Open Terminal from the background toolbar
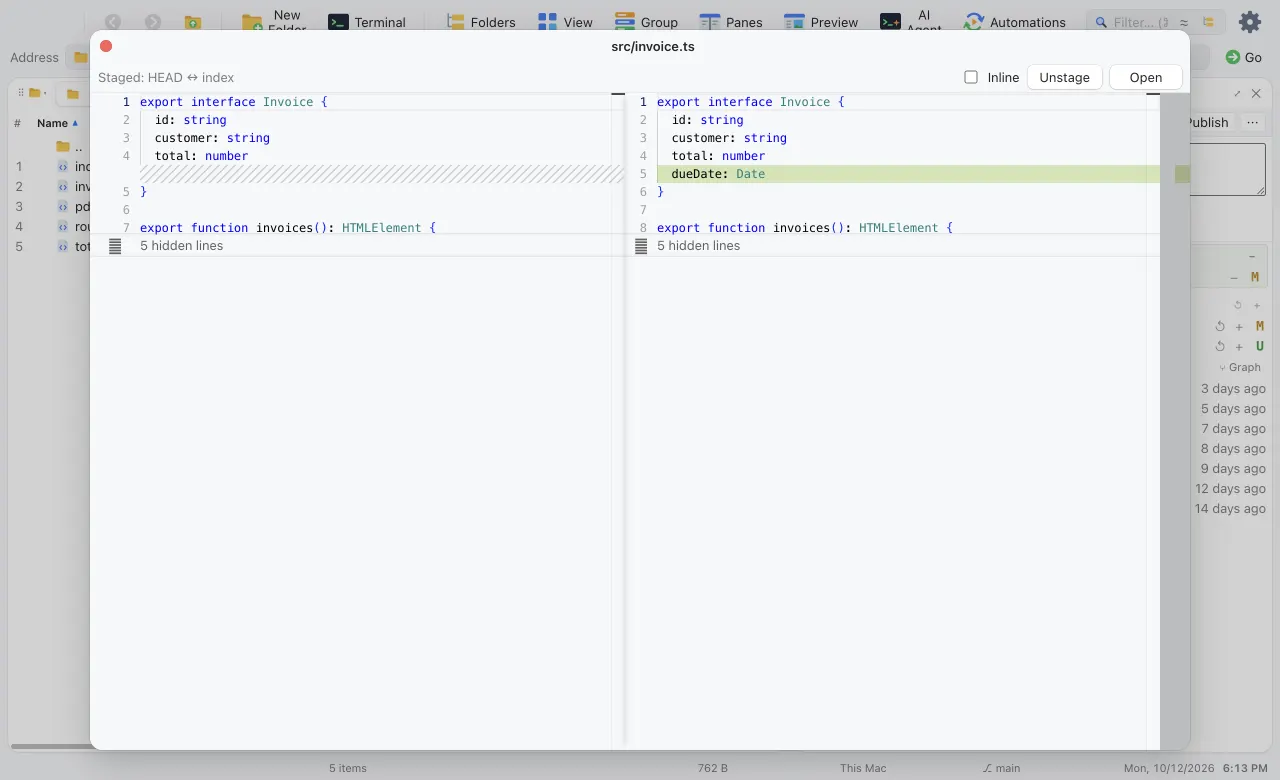Screen dimensions: 1280x780 pos(367,22)
